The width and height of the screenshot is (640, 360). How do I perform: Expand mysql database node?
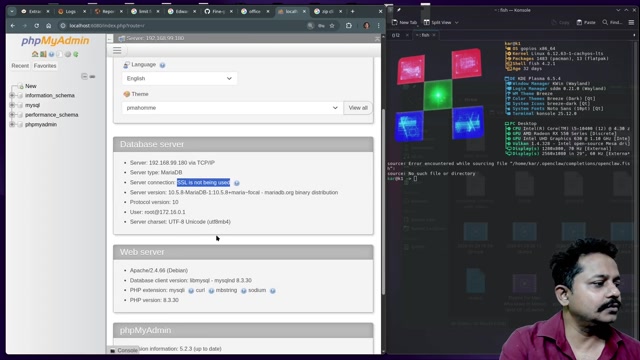[x=12, y=105]
